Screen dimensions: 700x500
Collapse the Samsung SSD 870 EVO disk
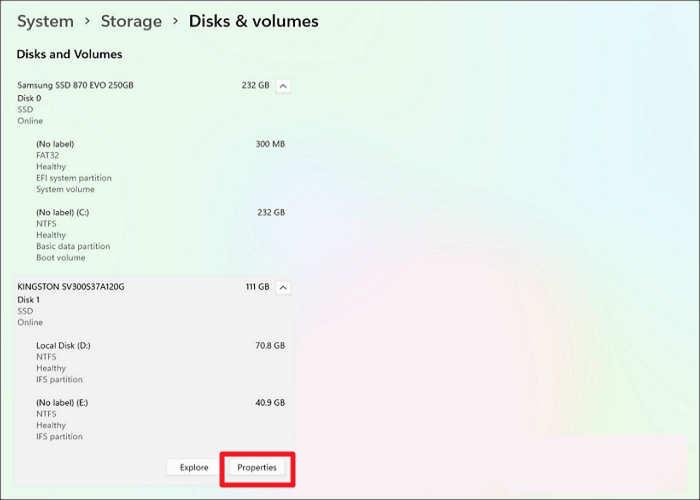click(283, 86)
